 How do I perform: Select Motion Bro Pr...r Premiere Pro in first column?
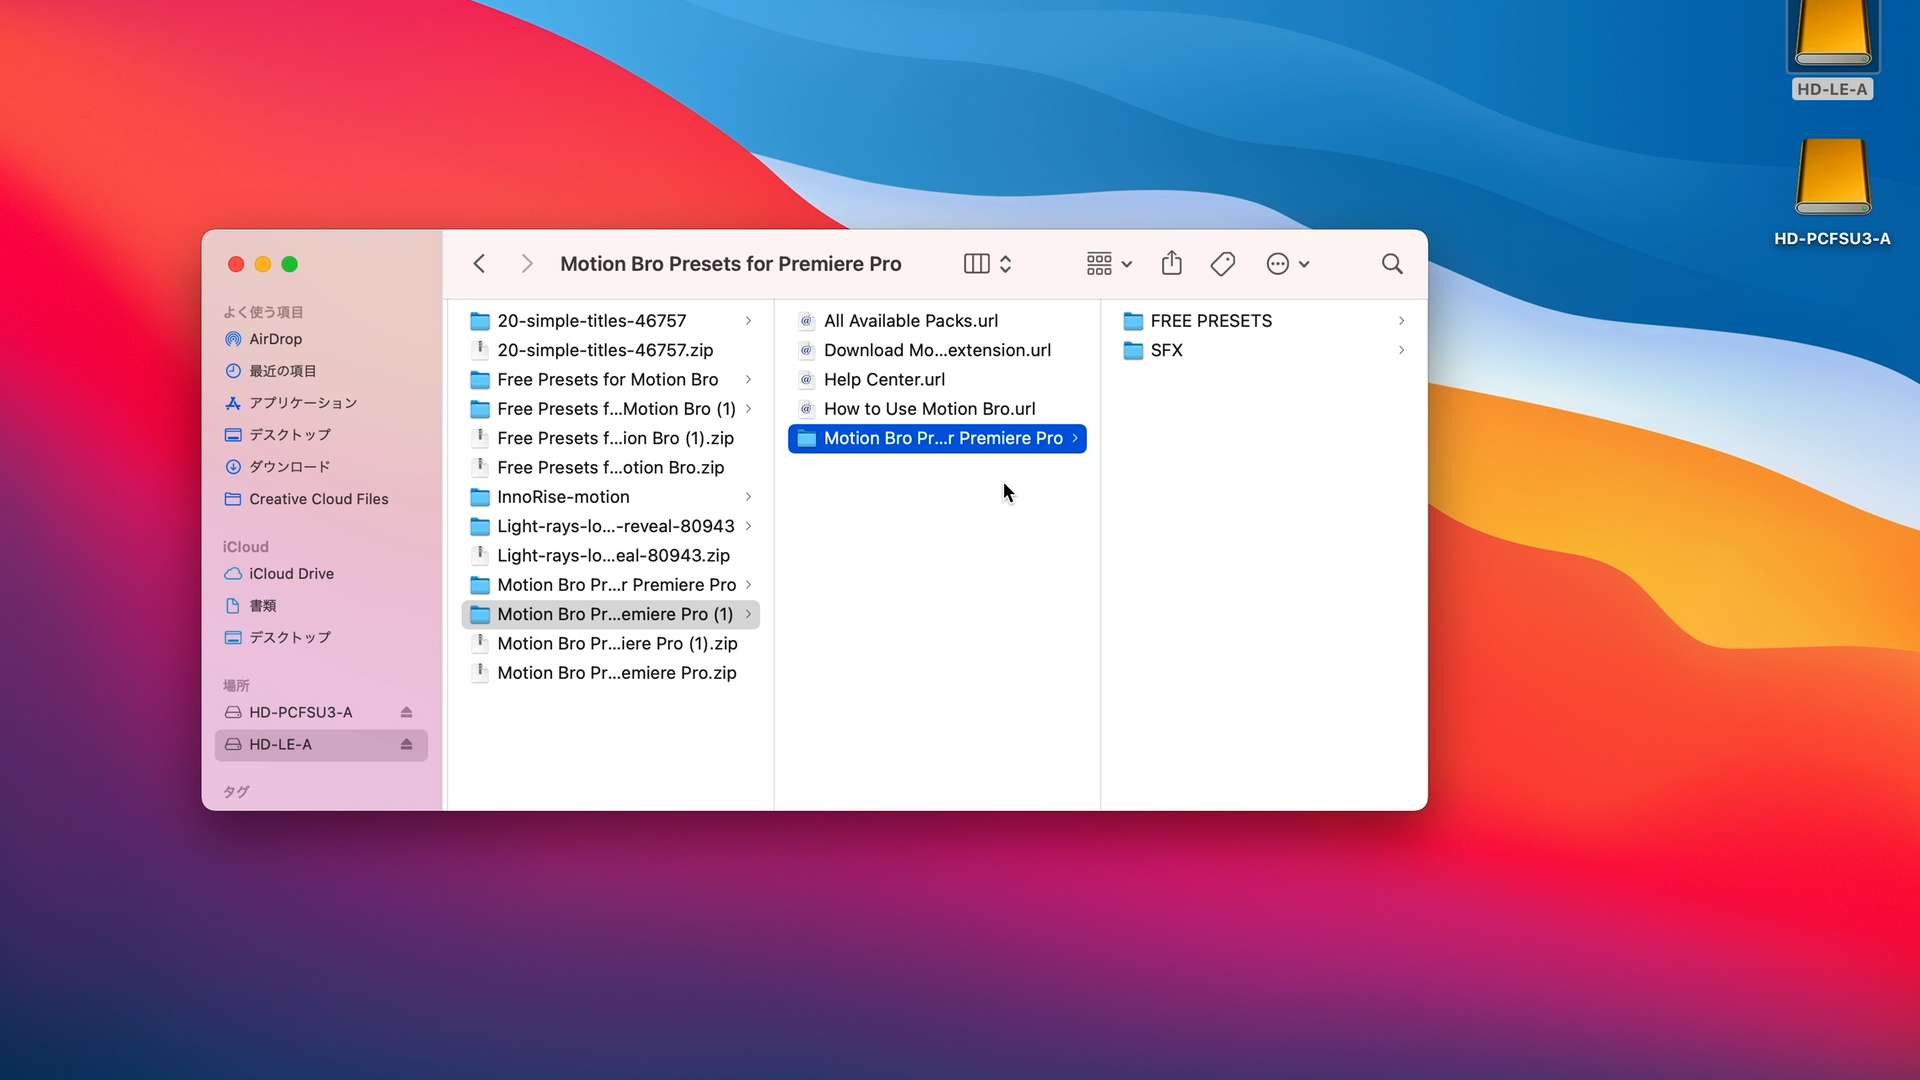610,585
